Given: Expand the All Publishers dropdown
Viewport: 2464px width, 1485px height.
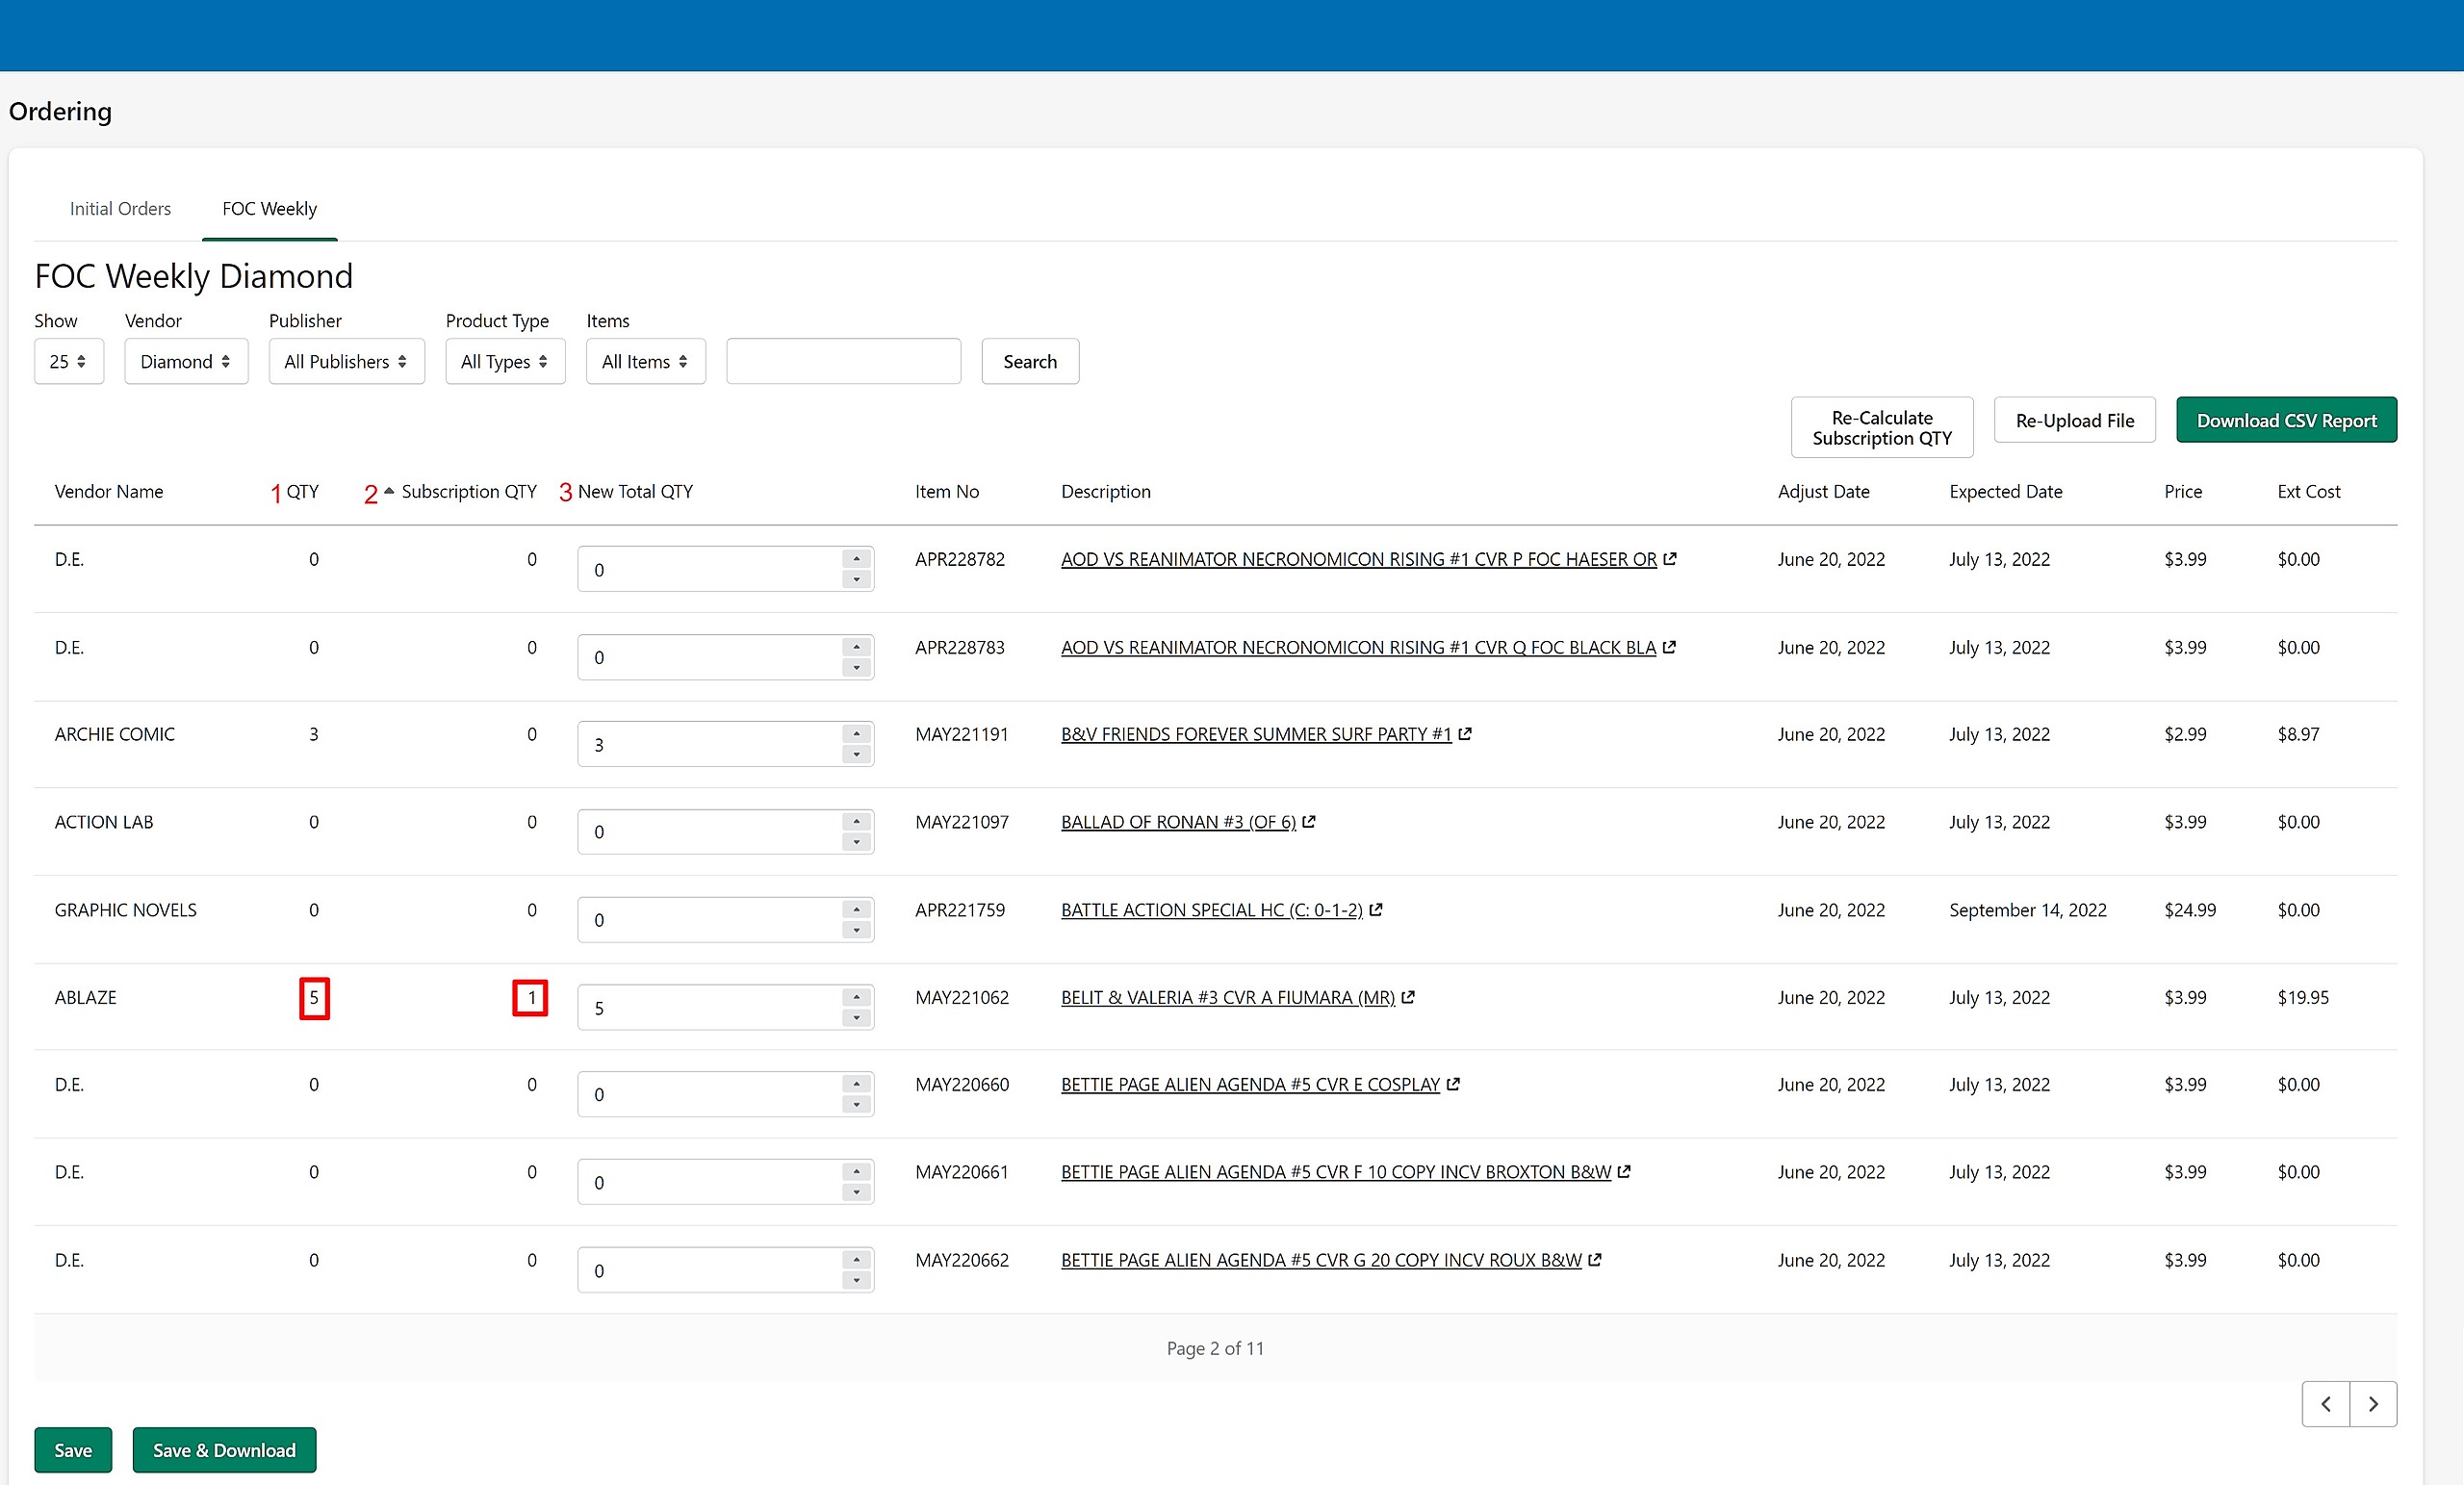Looking at the screenshot, I should (x=346, y=361).
